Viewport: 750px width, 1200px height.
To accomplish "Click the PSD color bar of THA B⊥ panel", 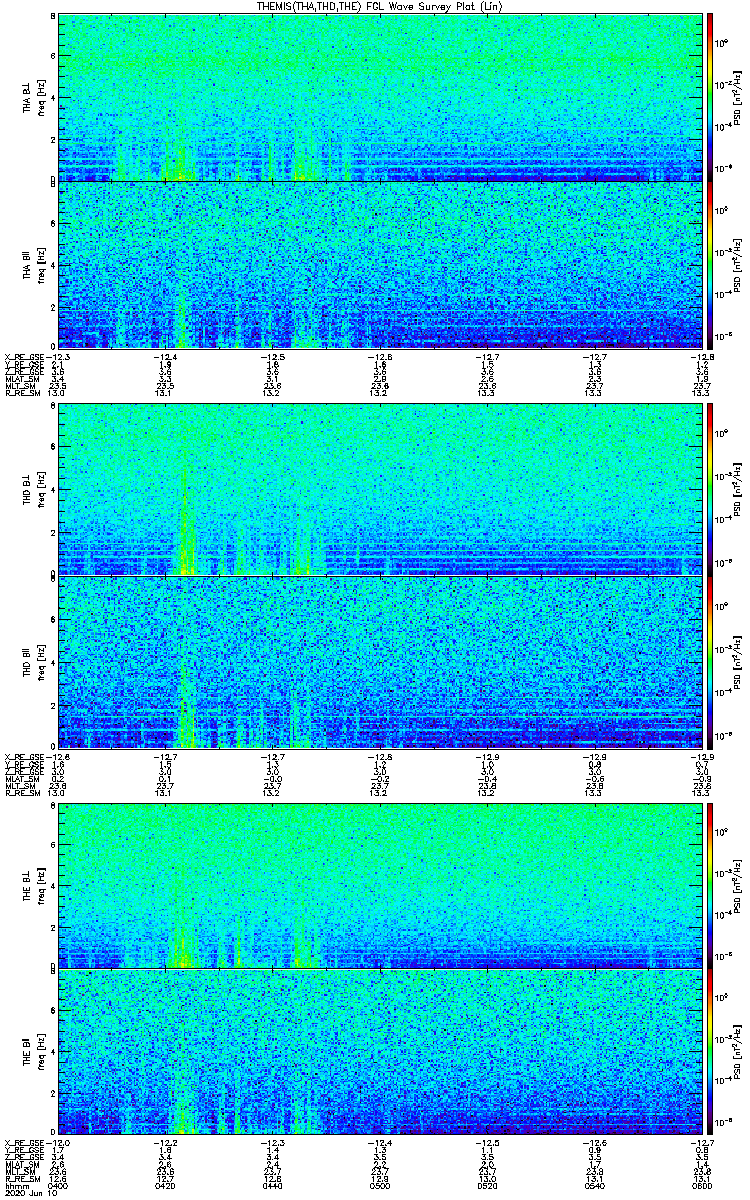I will click(x=710, y=97).
